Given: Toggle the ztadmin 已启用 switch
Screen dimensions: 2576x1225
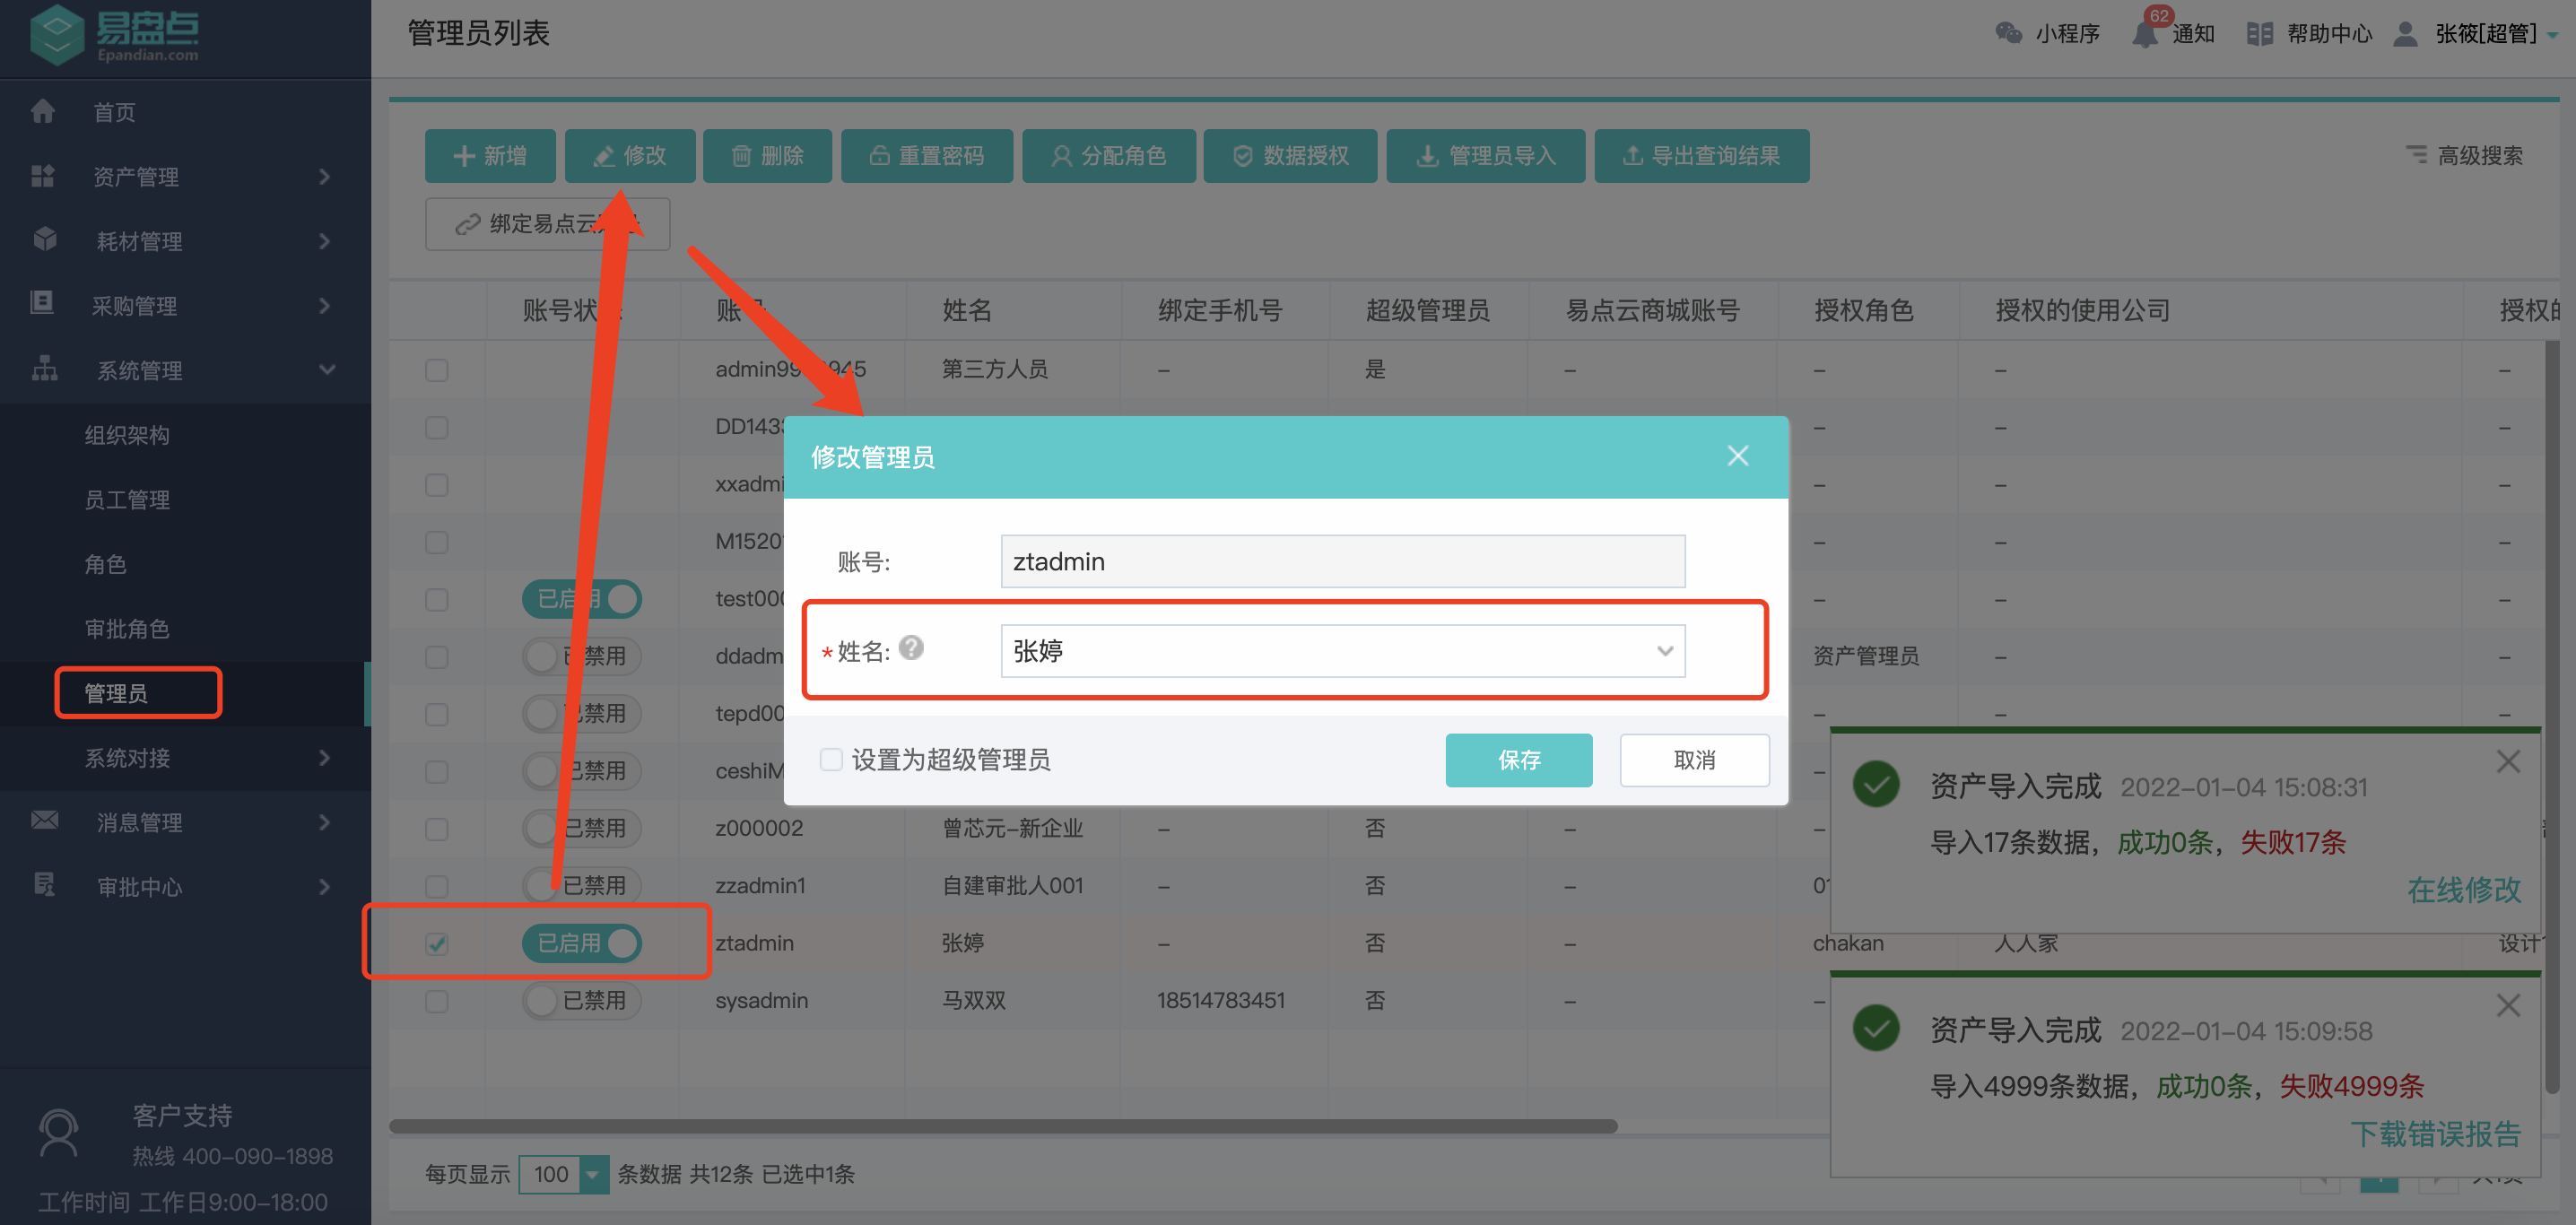Looking at the screenshot, I should tap(582, 943).
